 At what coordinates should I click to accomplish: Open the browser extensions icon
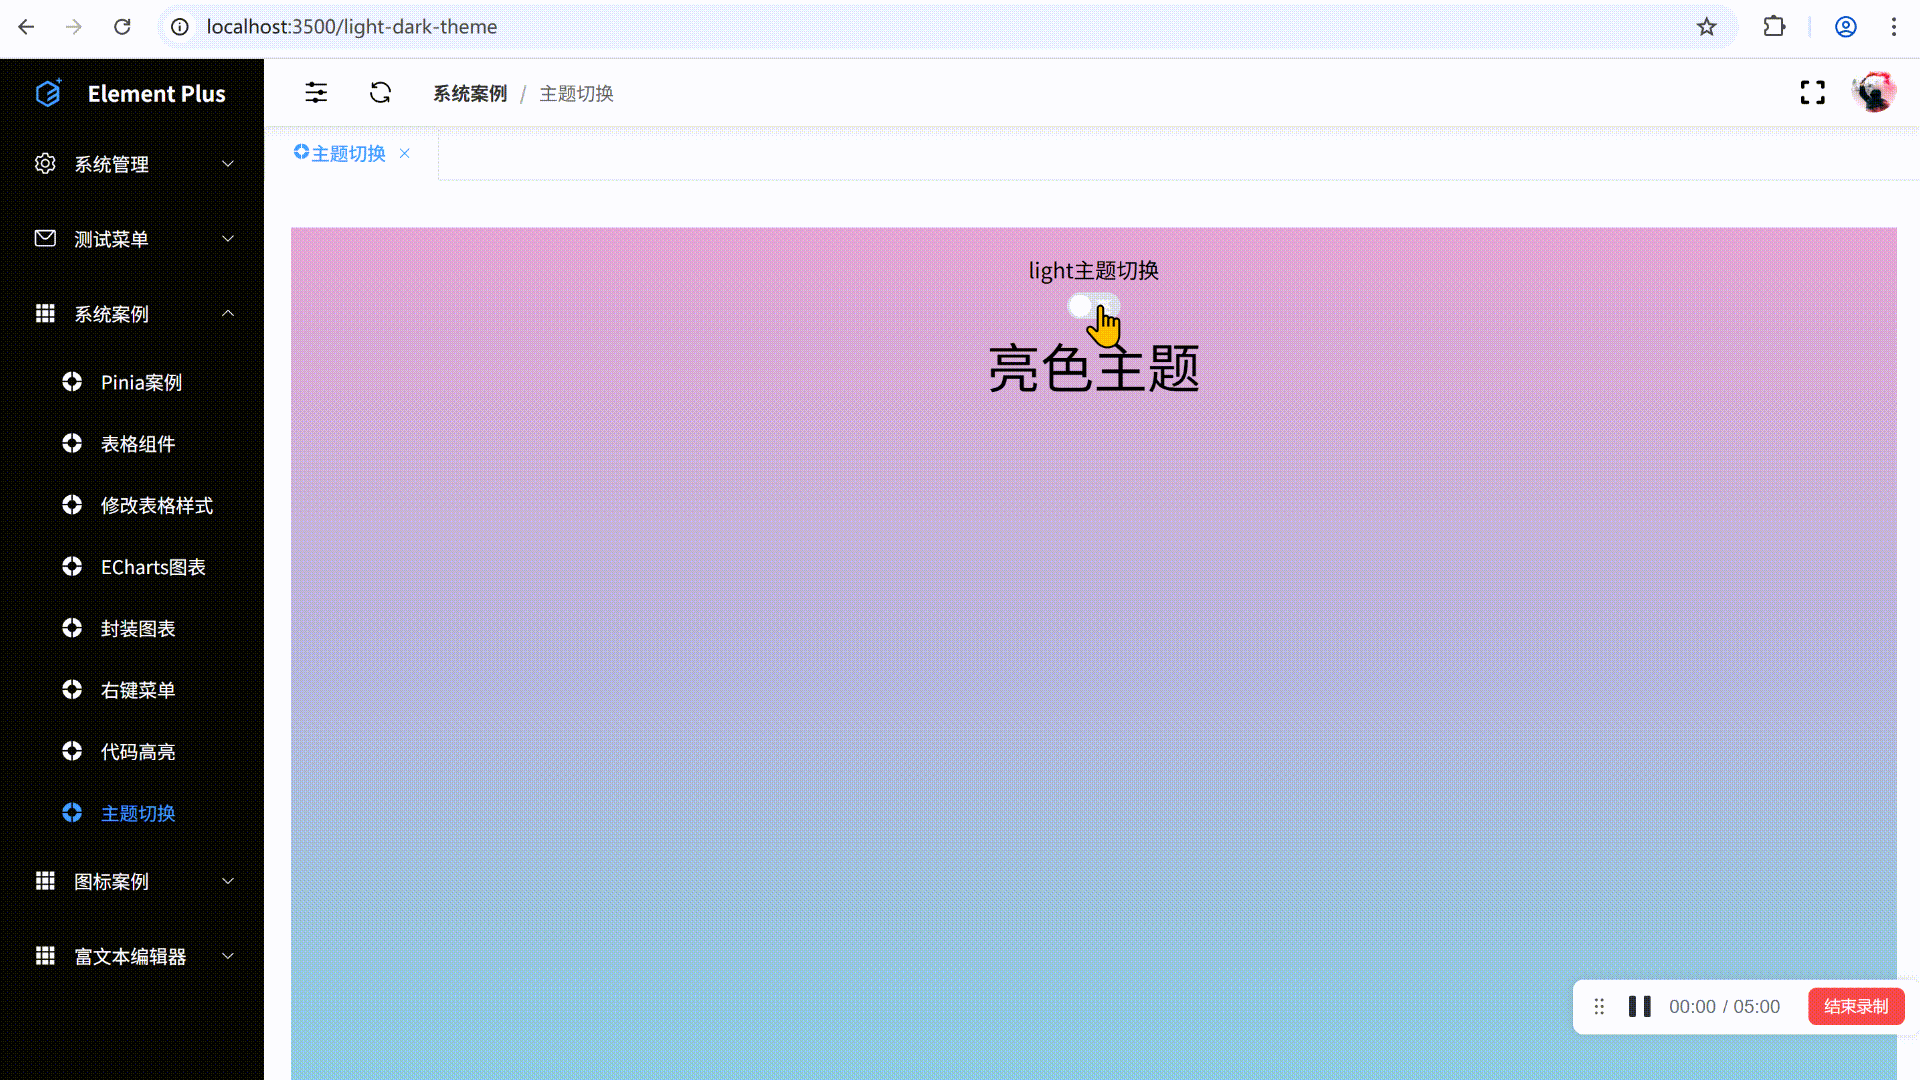(x=1775, y=27)
